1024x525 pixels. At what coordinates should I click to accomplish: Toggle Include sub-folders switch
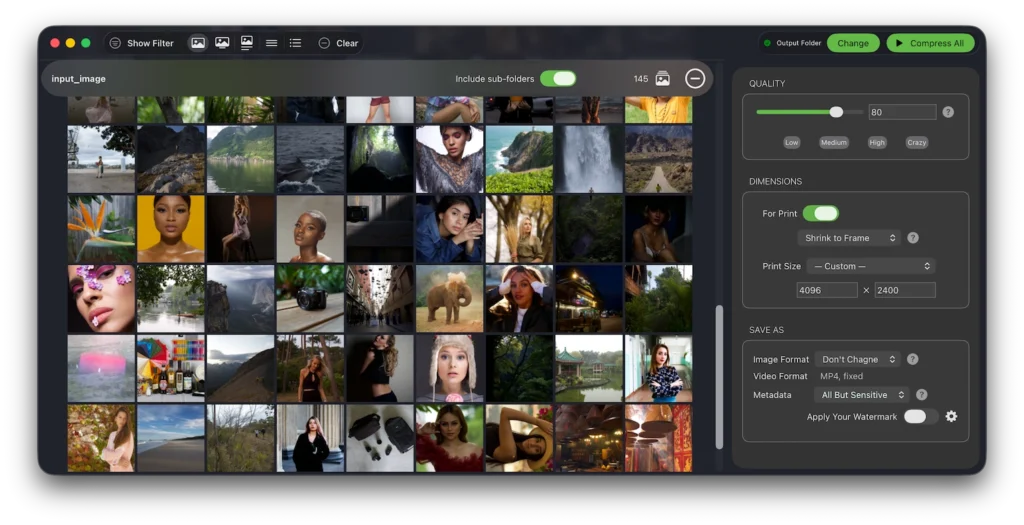(x=558, y=78)
